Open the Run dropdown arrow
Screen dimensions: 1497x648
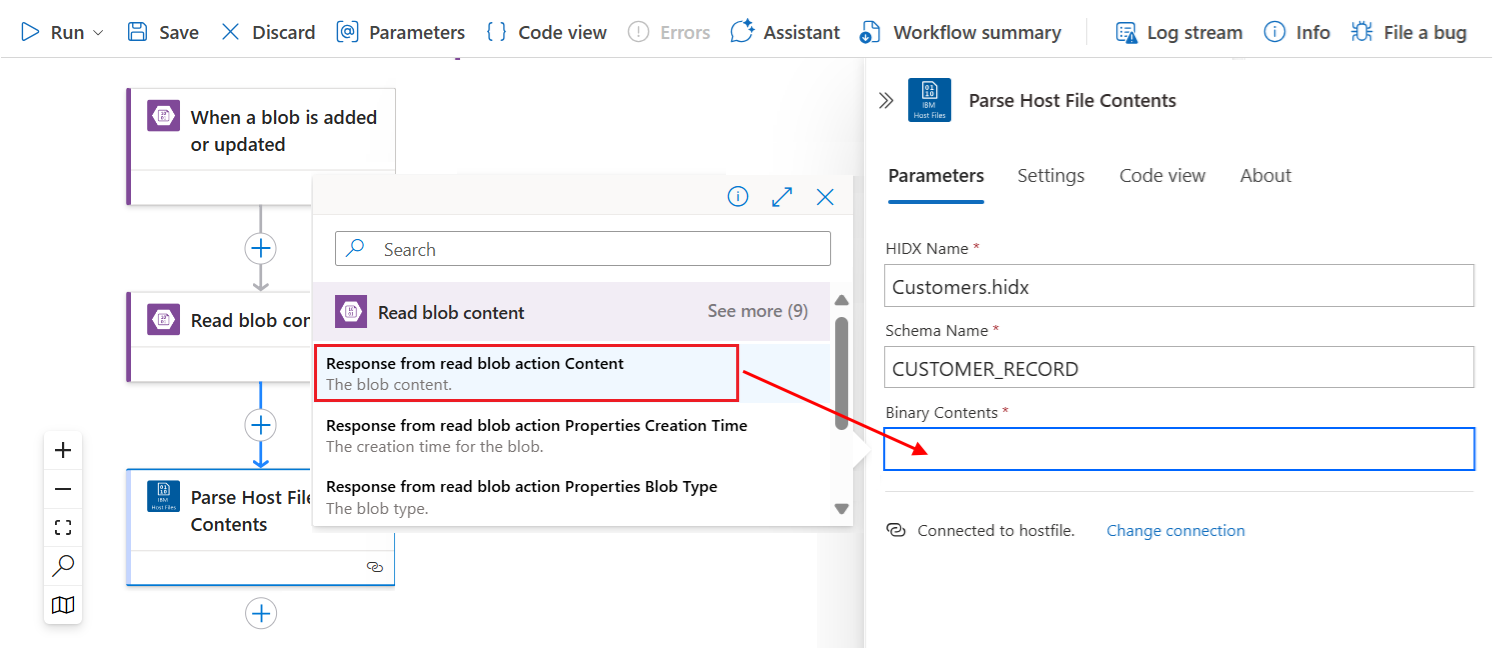[x=98, y=33]
